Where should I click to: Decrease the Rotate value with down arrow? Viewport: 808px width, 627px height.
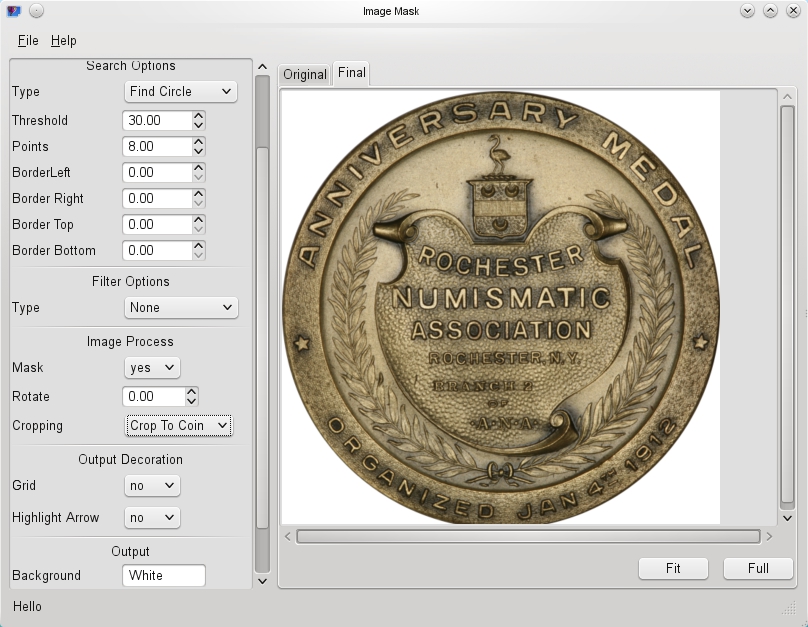[x=192, y=401]
